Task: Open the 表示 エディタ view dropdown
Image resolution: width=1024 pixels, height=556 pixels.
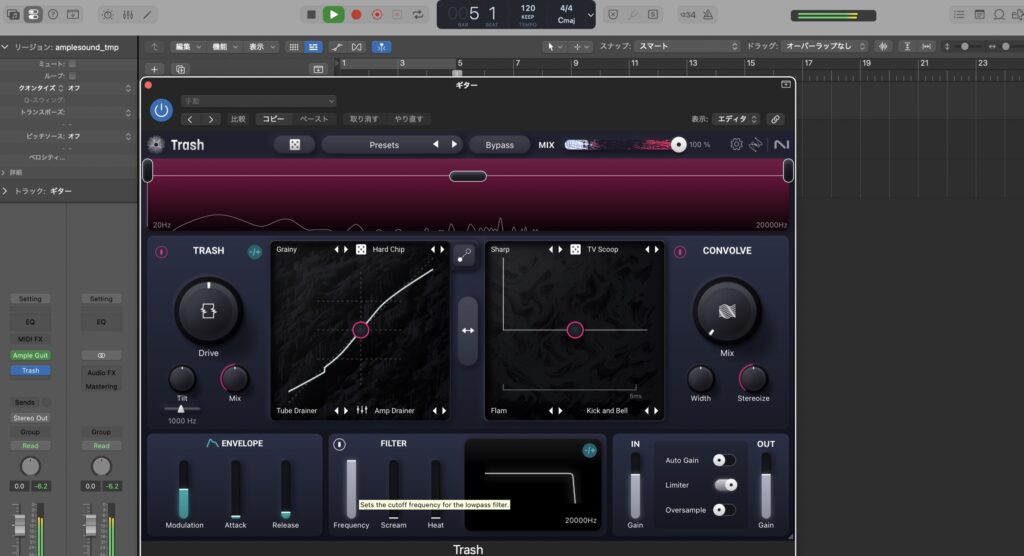Action: [x=736, y=119]
